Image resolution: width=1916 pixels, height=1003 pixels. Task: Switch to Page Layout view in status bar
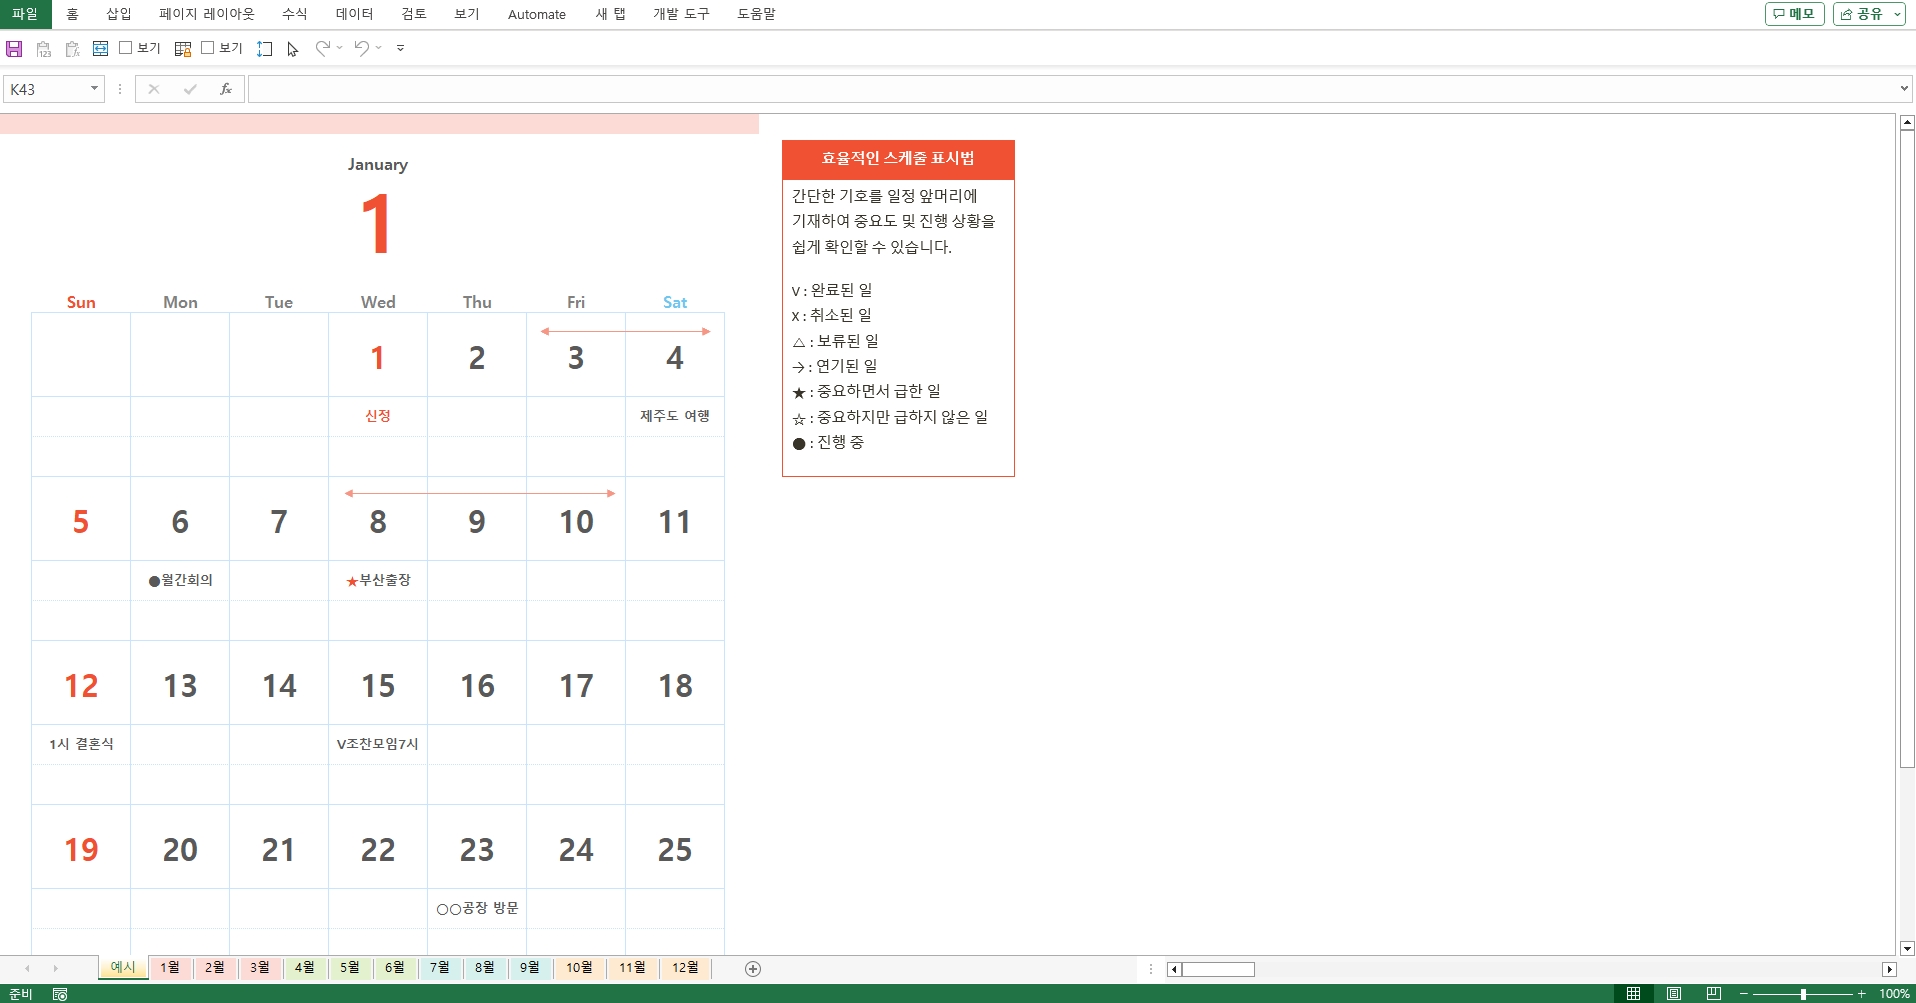1674,994
